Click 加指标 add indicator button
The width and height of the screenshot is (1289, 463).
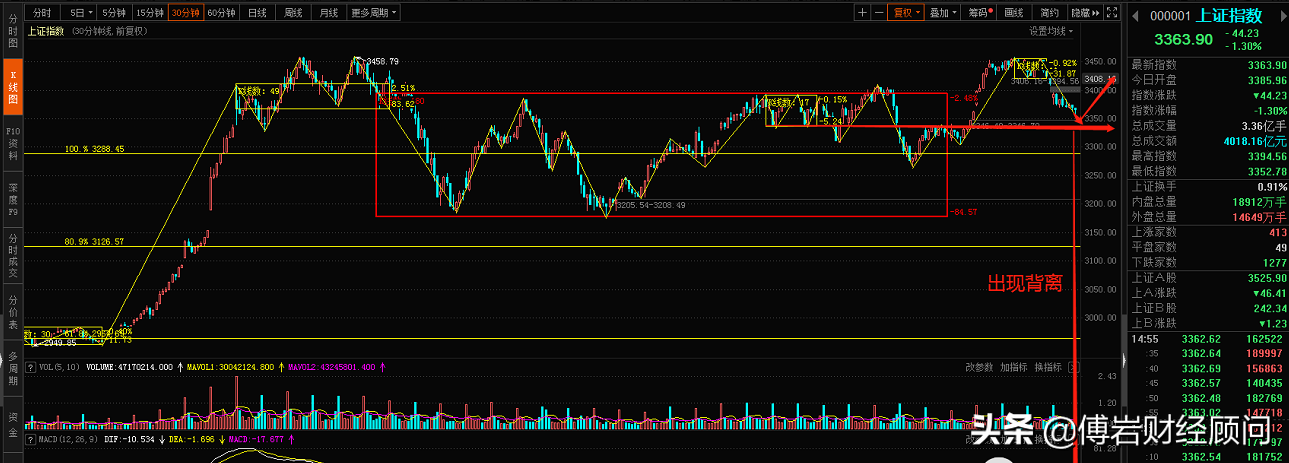pos(1013,367)
